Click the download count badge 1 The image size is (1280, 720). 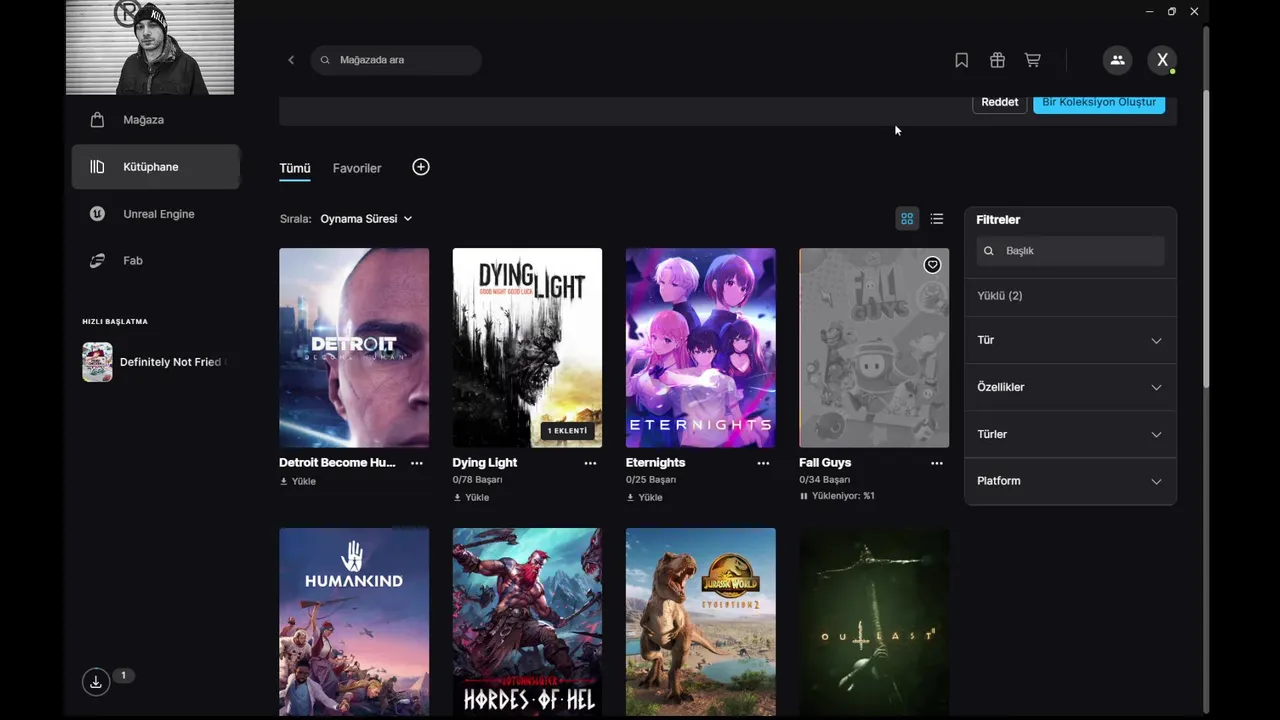(x=123, y=676)
